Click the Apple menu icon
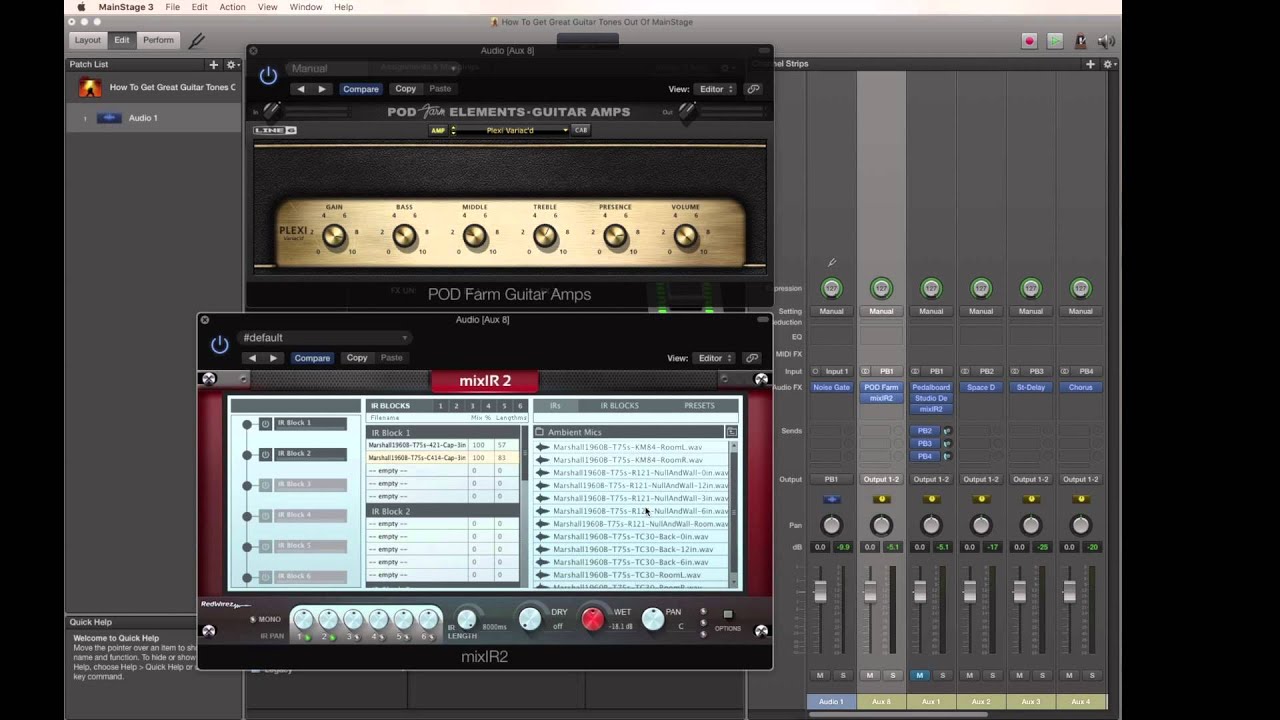Image resolution: width=1280 pixels, height=720 pixels. (81, 7)
